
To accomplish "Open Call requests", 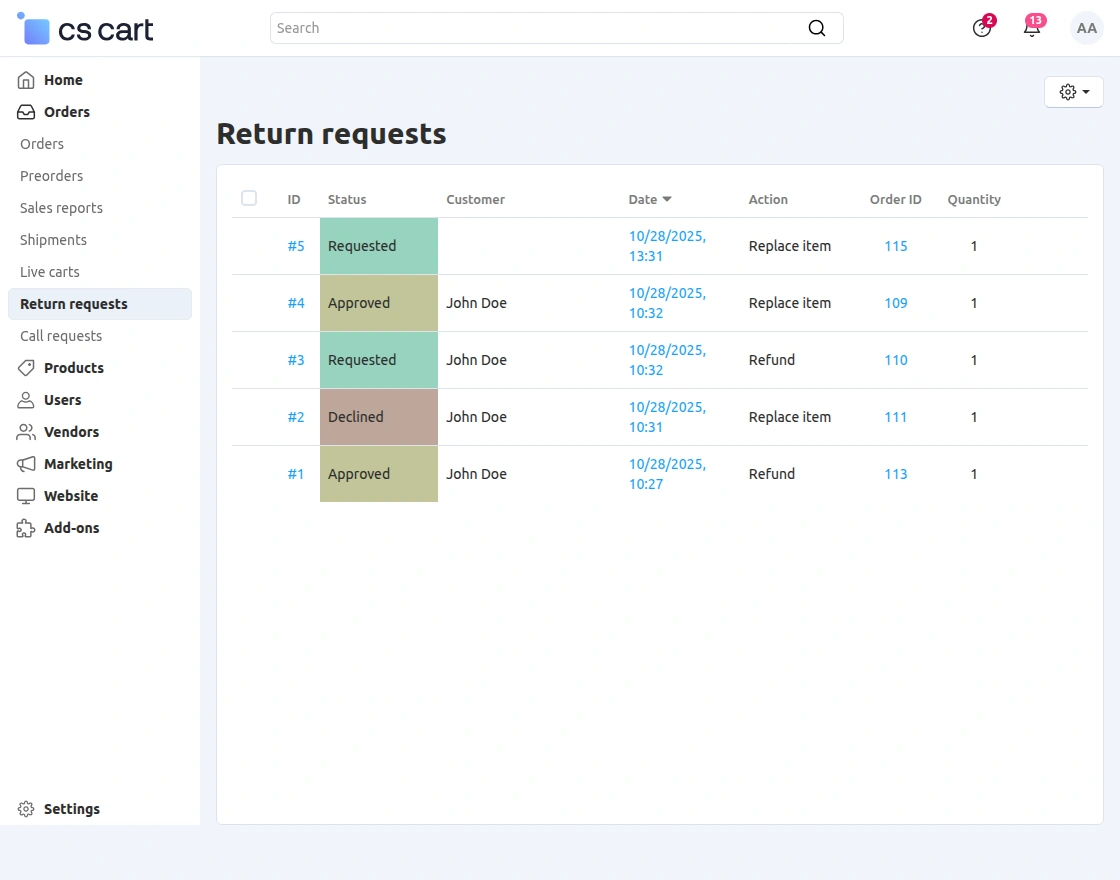I will (61, 336).
